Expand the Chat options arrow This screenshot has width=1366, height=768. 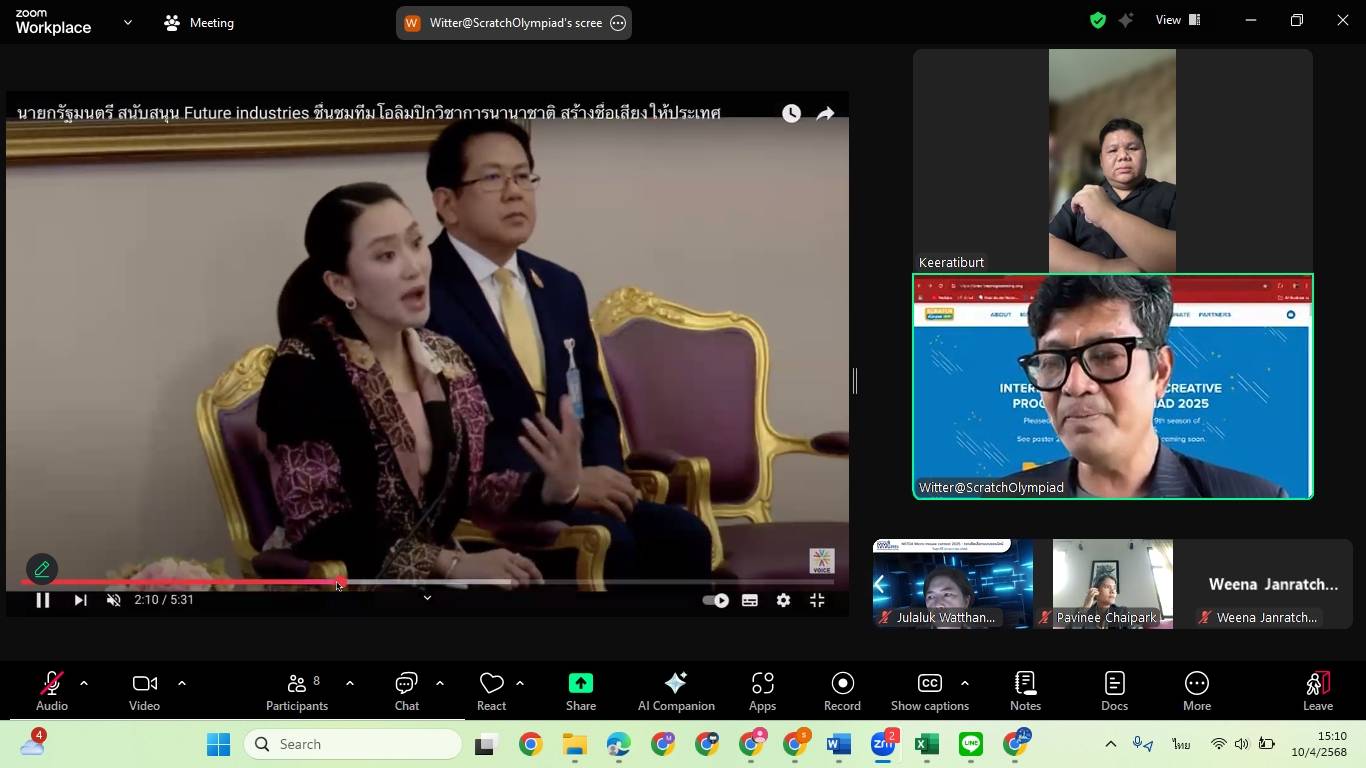[x=439, y=683]
